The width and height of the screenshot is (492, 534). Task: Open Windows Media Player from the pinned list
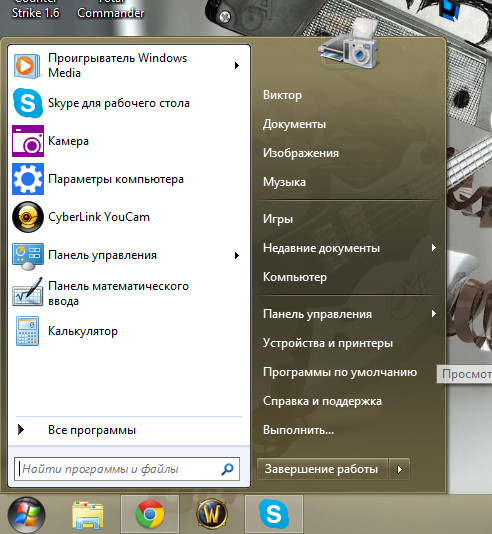(x=117, y=65)
